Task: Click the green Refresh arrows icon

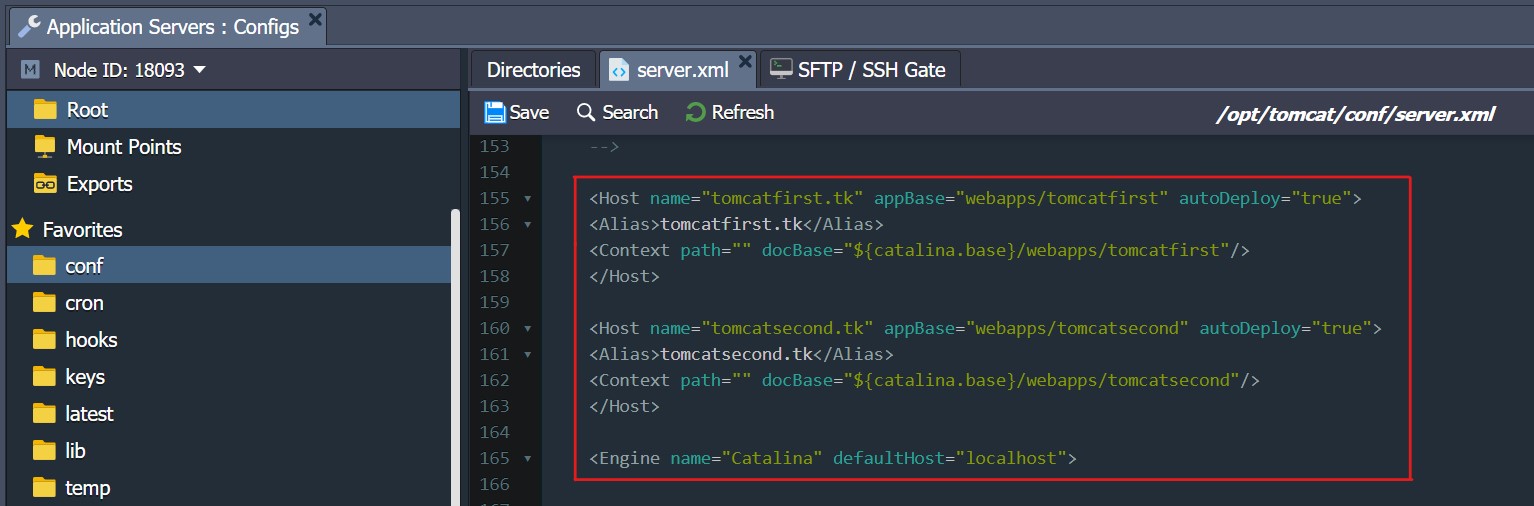Action: [696, 112]
